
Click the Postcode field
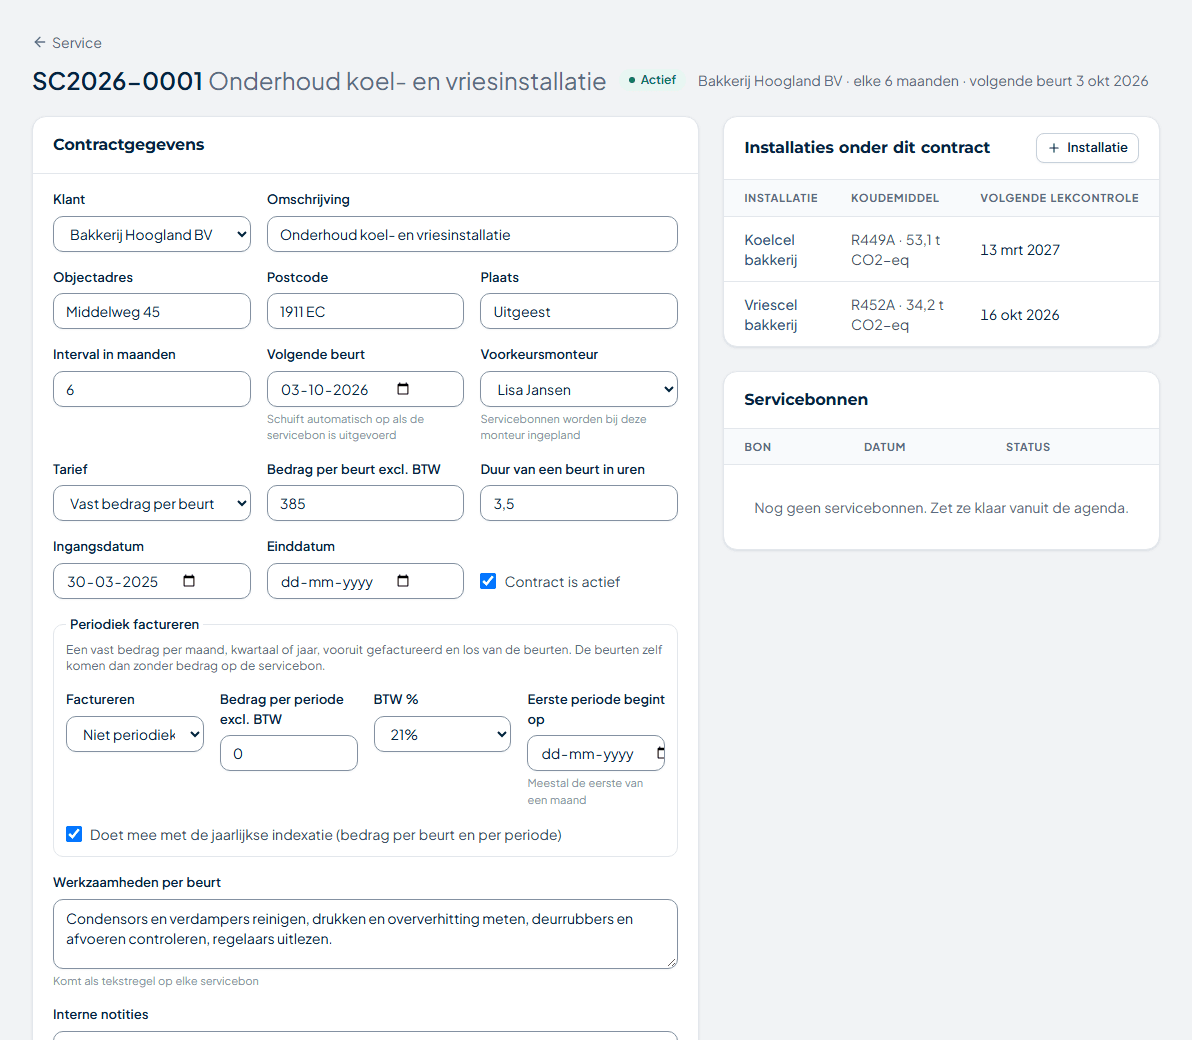[365, 312]
